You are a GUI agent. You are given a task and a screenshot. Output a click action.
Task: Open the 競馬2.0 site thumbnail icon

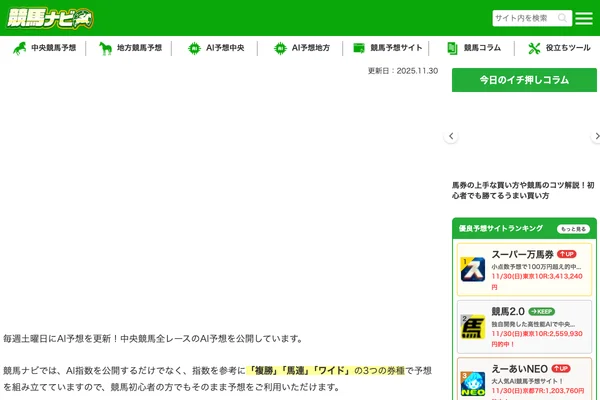[473, 327]
